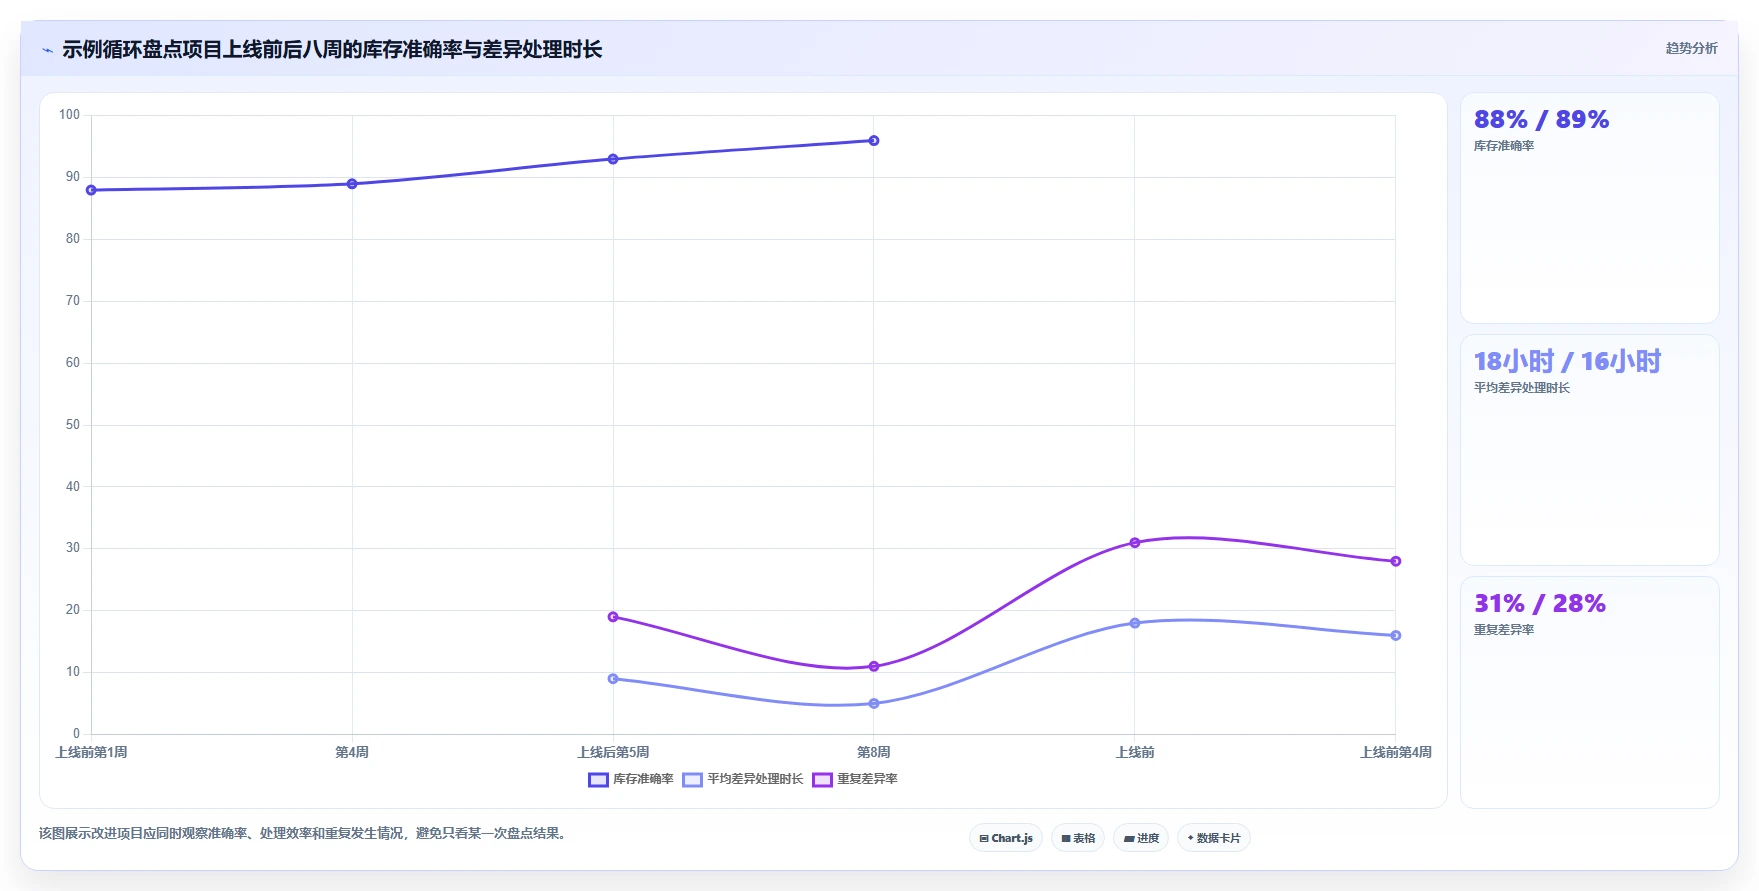Viewport: 1759px width, 891px height.
Task: Click the x-axis label 上线前第1周
Action: [x=91, y=752]
